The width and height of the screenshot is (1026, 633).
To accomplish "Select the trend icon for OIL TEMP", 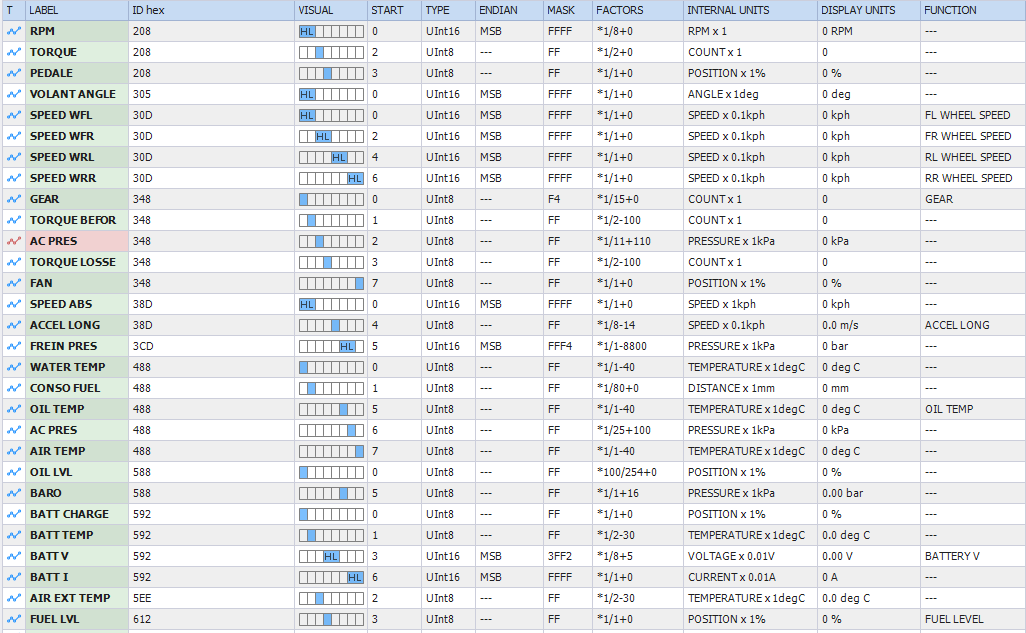I will [x=14, y=408].
